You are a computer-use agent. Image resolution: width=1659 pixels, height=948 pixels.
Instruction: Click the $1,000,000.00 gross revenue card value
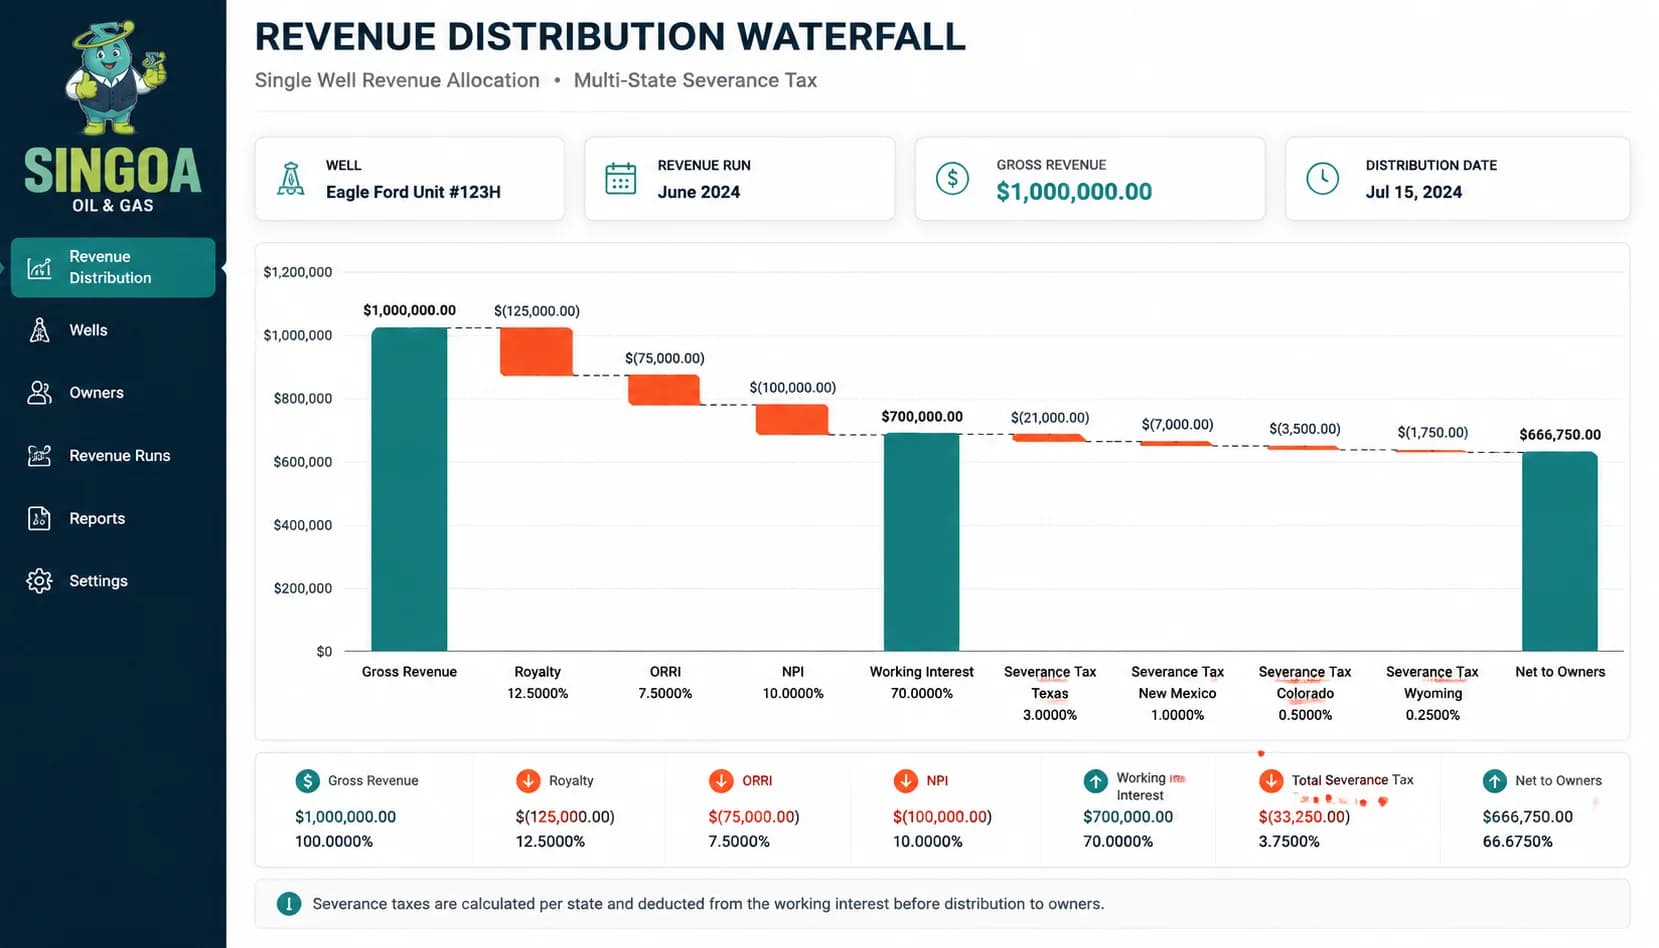click(1074, 192)
